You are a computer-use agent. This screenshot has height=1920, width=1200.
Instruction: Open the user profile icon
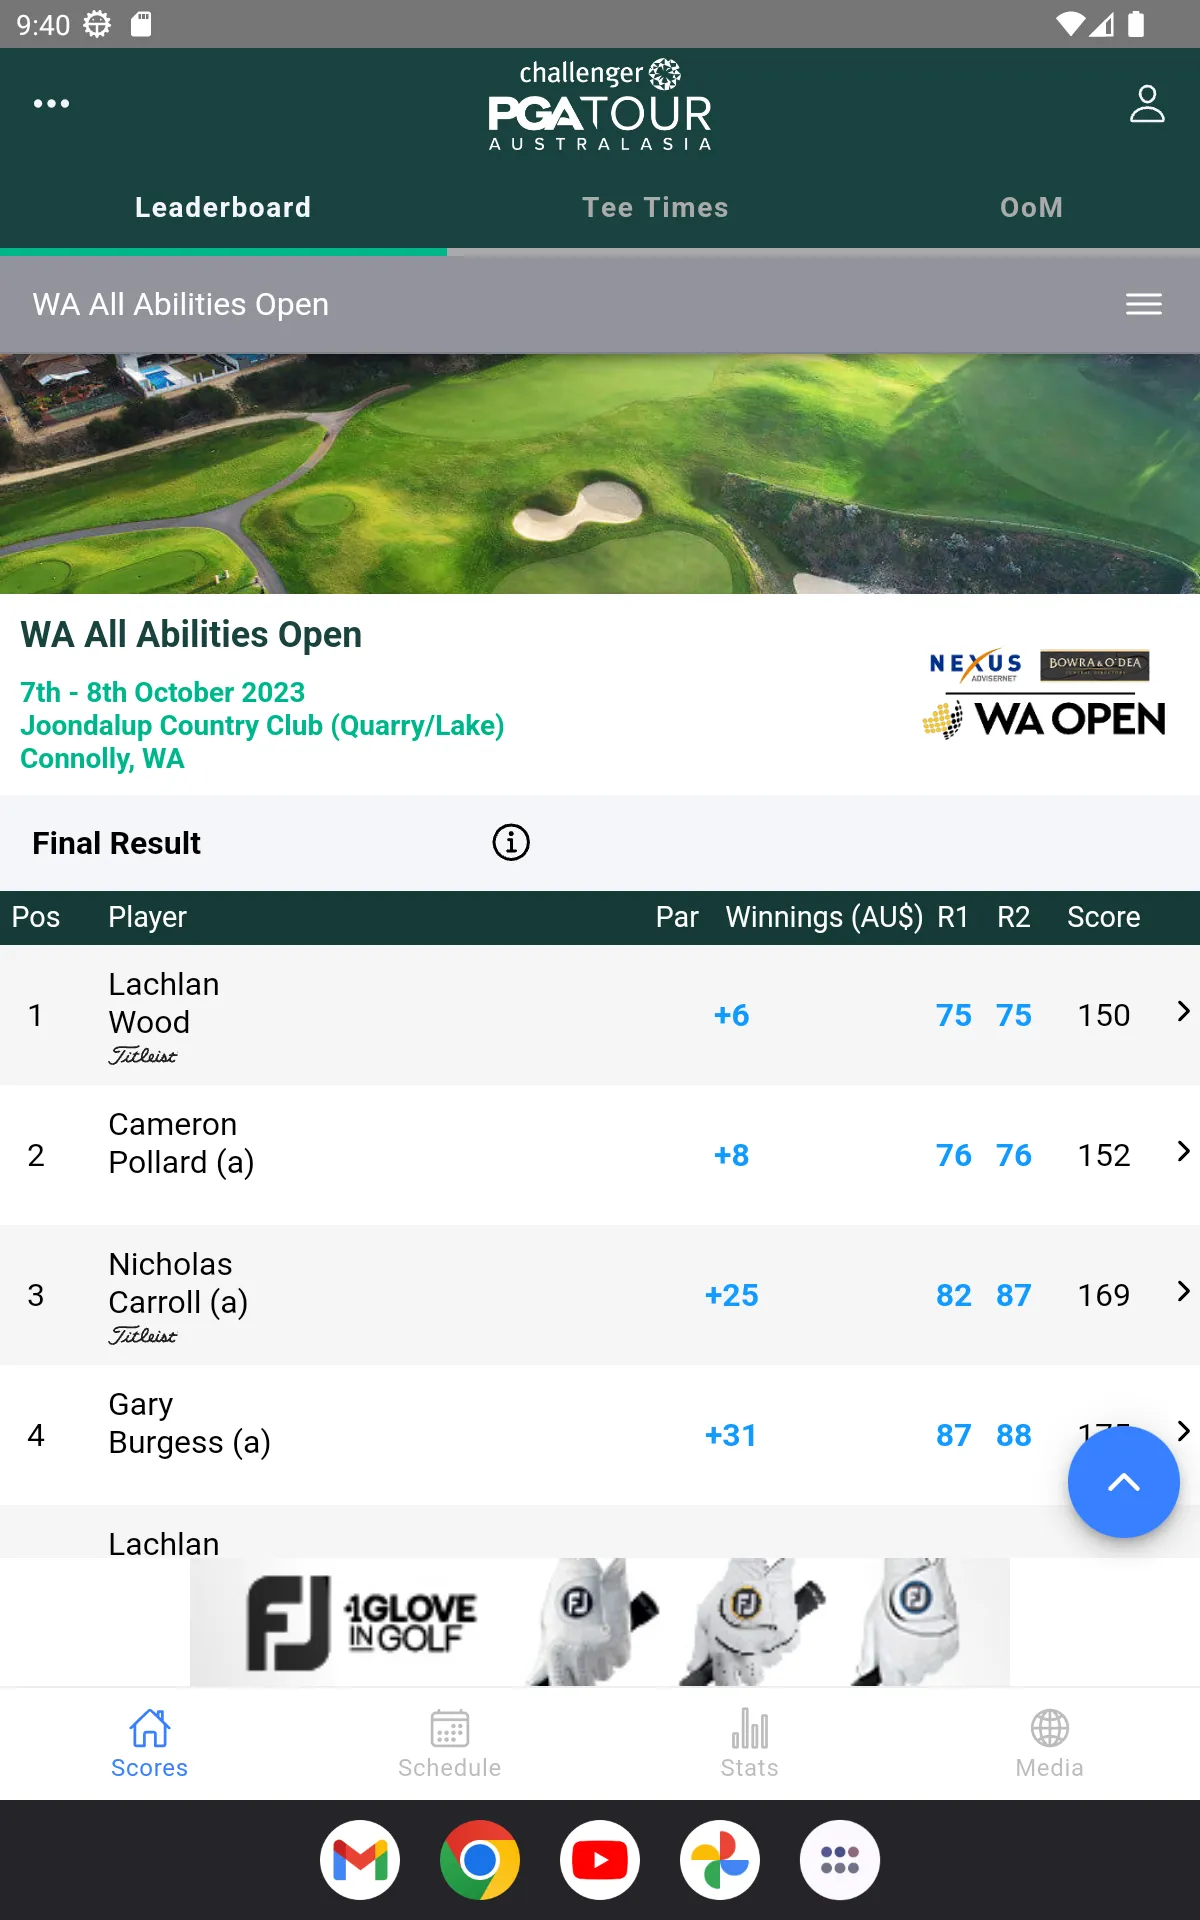point(1147,103)
